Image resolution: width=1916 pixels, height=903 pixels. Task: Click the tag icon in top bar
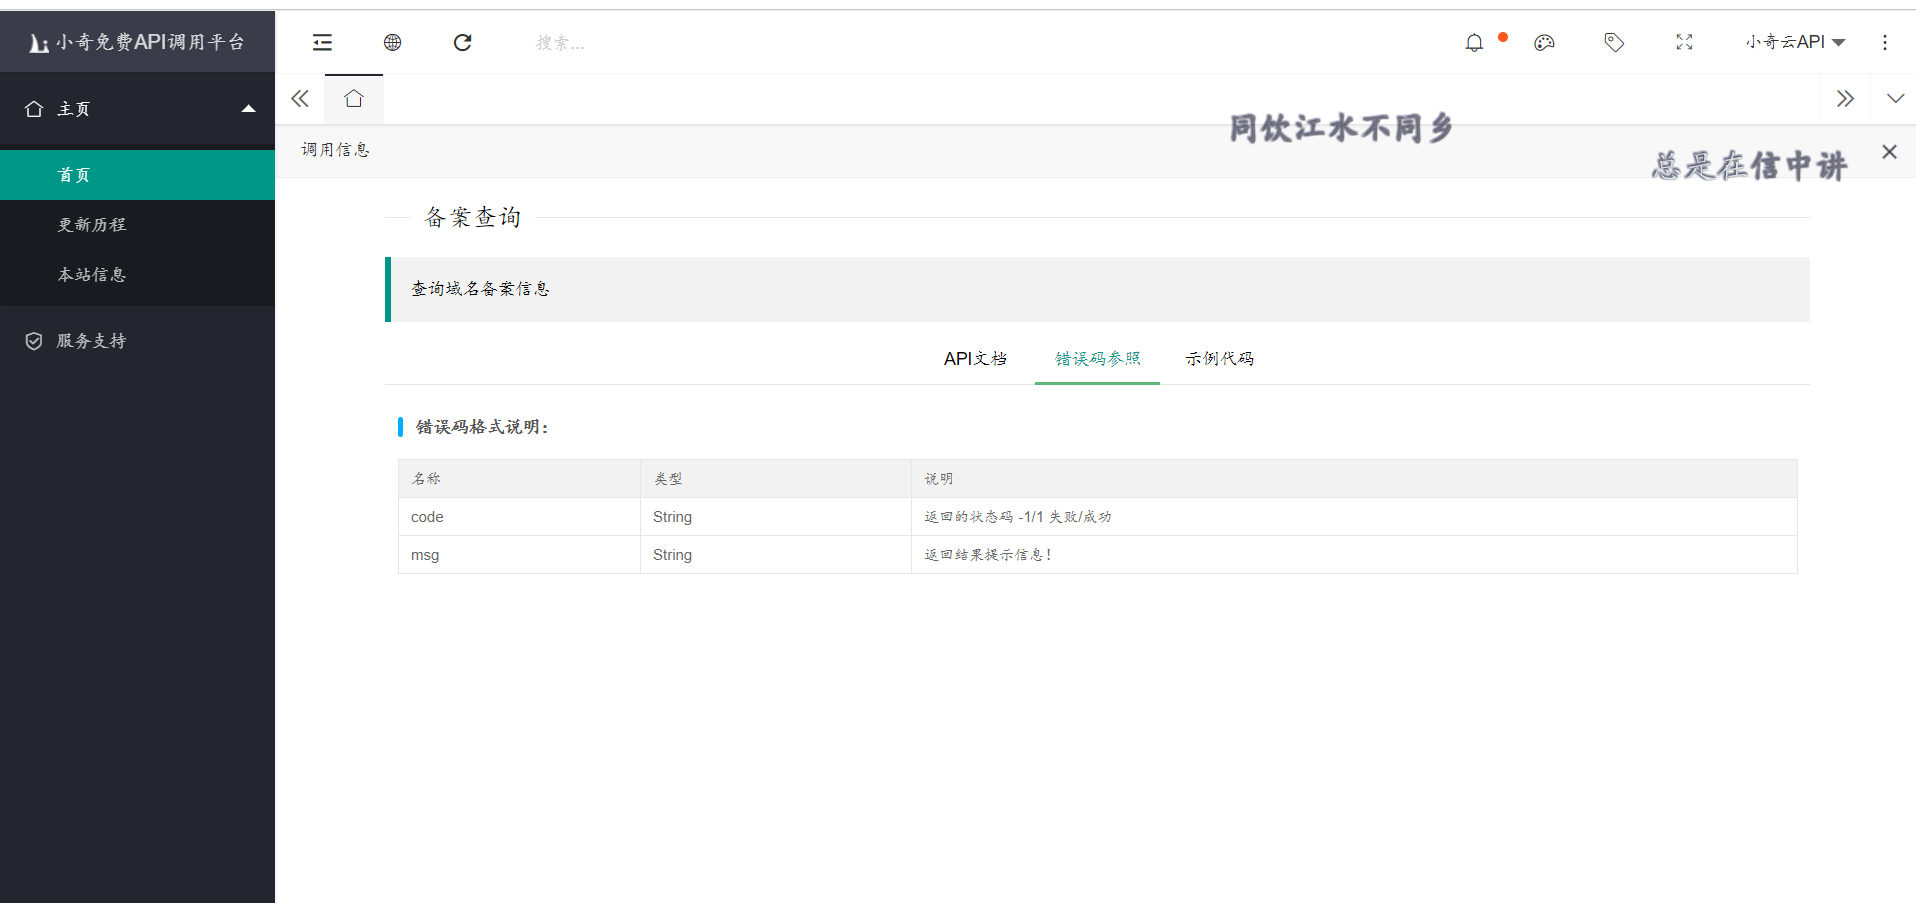coord(1613,42)
